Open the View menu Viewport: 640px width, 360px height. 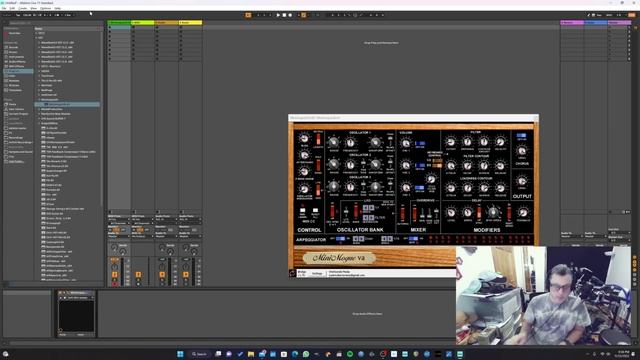34,8
